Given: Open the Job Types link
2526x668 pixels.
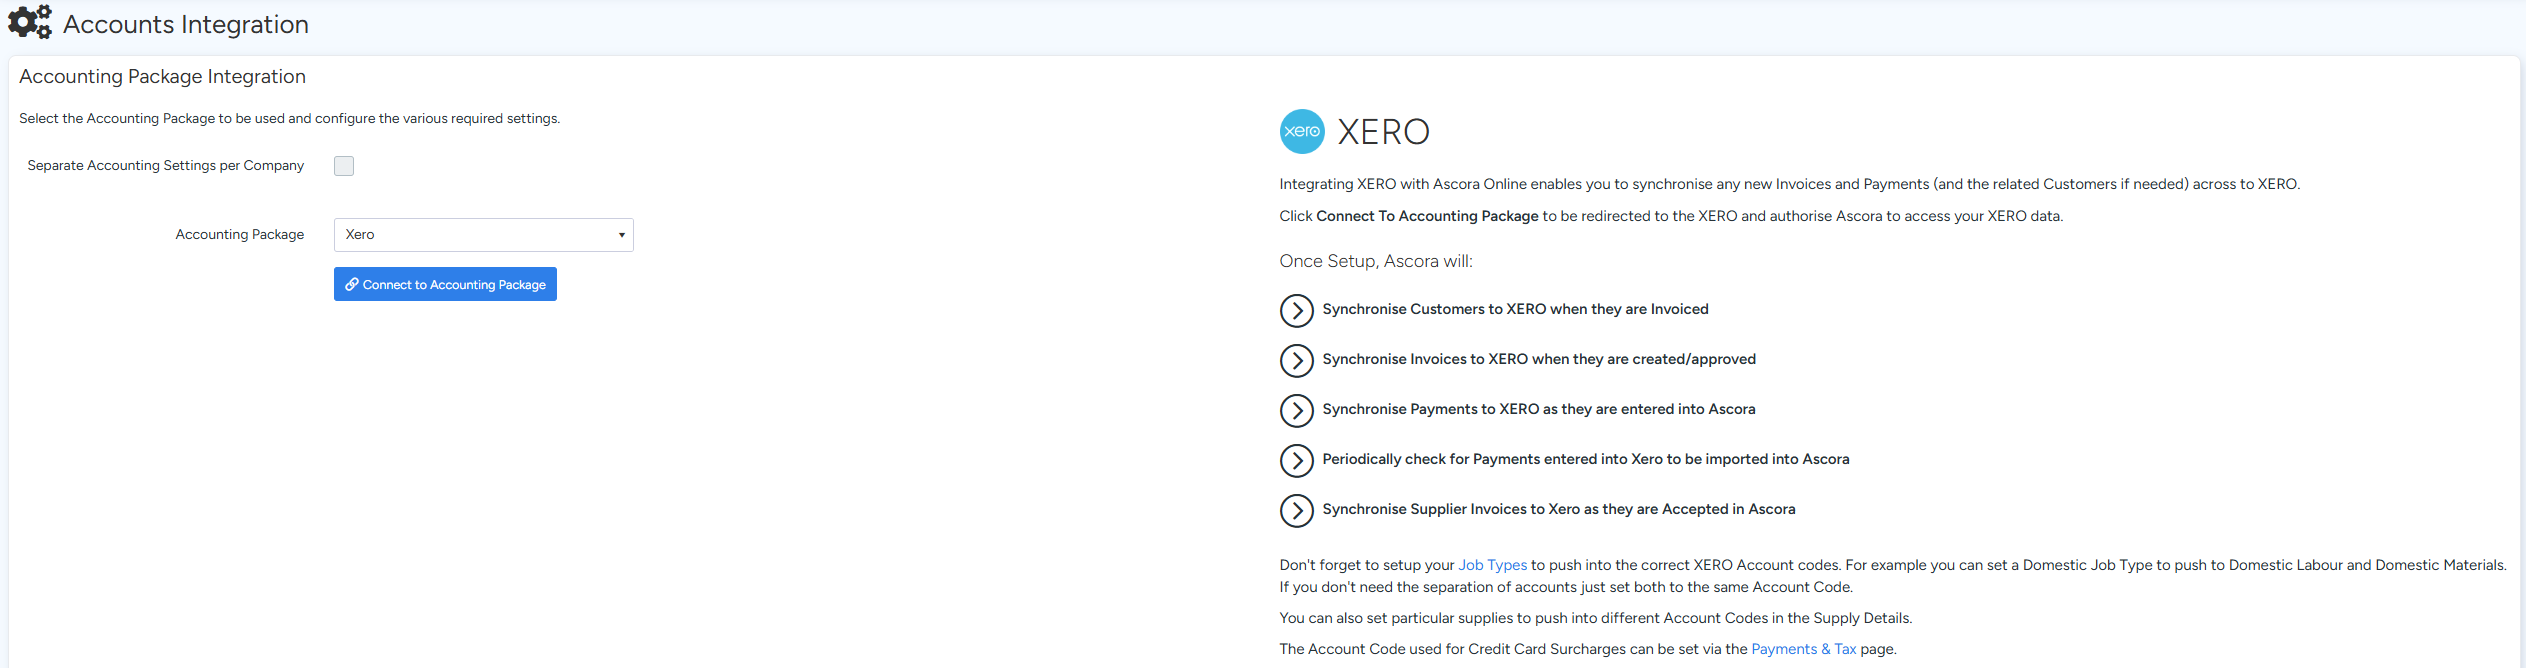Looking at the screenshot, I should pyautogui.click(x=1492, y=565).
